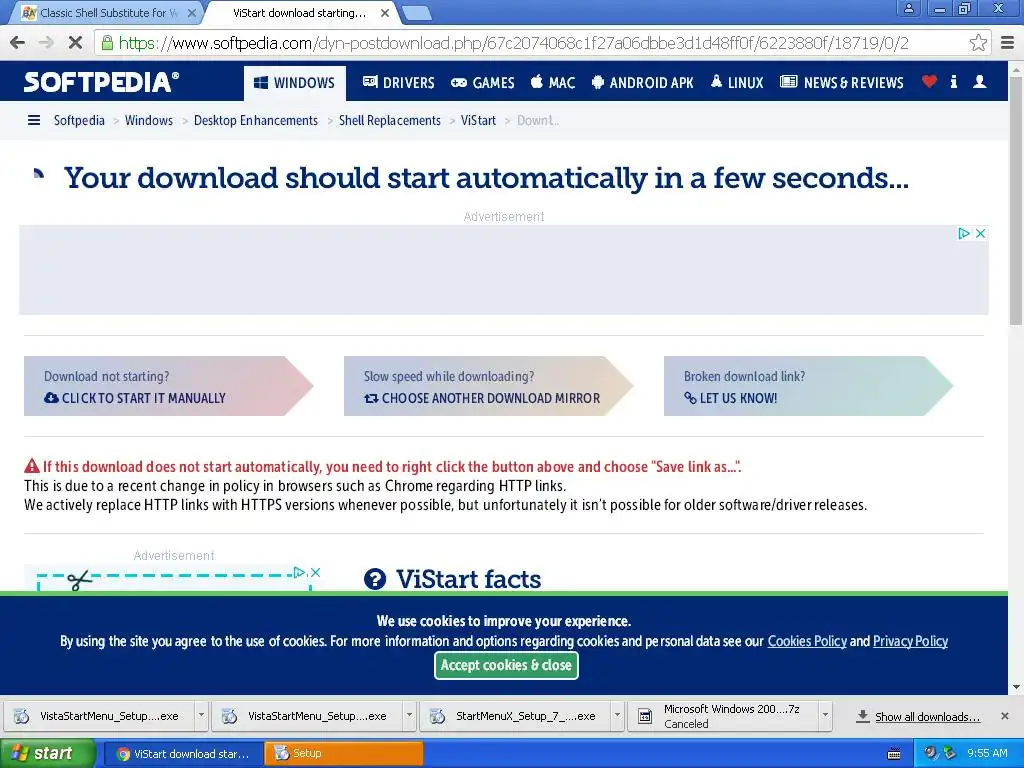
Task: Open the Android APK section
Action: pyautogui.click(x=643, y=82)
